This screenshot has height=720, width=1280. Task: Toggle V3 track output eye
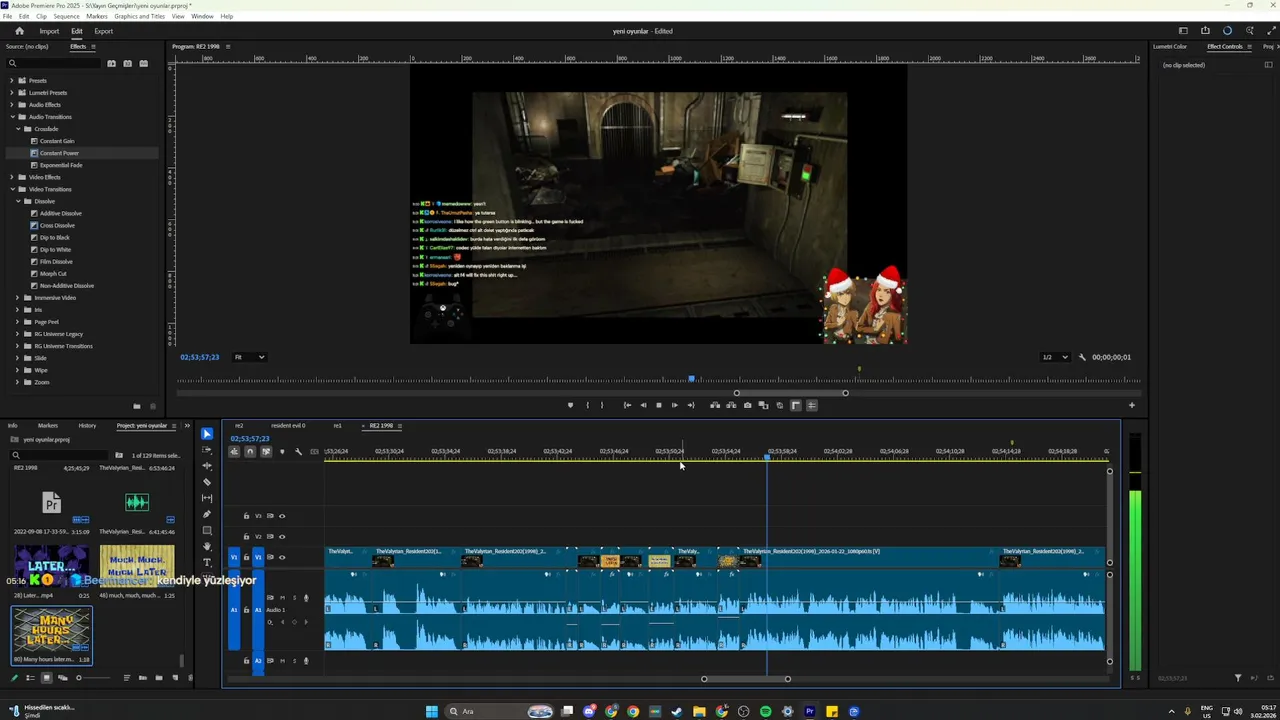[282, 516]
